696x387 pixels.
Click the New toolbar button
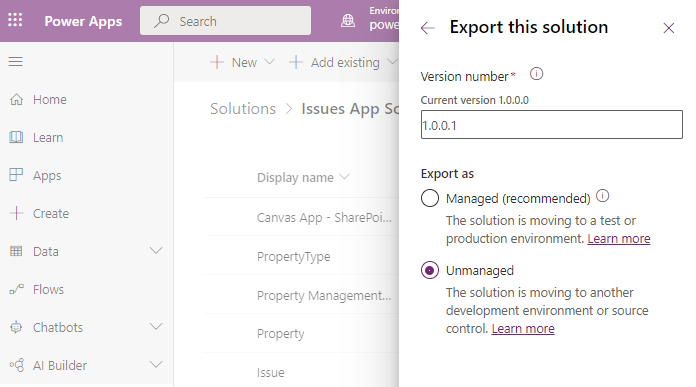coord(234,62)
